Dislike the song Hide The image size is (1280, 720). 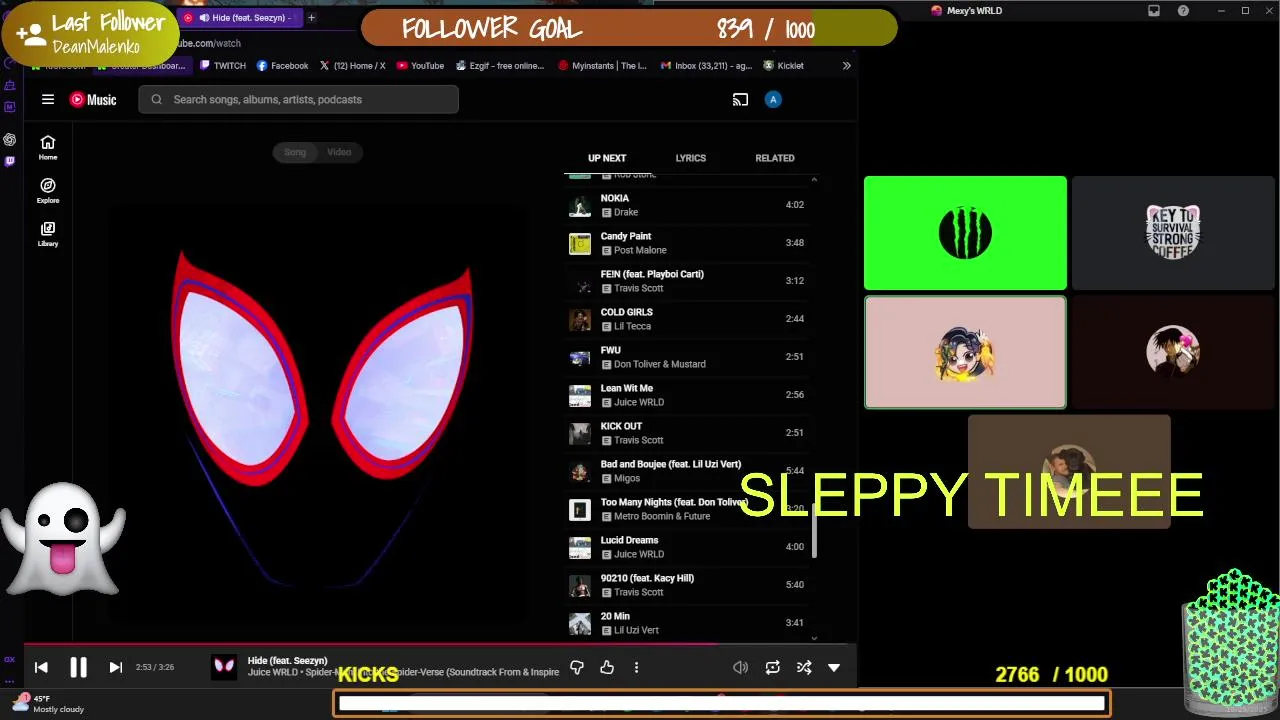pyautogui.click(x=577, y=667)
